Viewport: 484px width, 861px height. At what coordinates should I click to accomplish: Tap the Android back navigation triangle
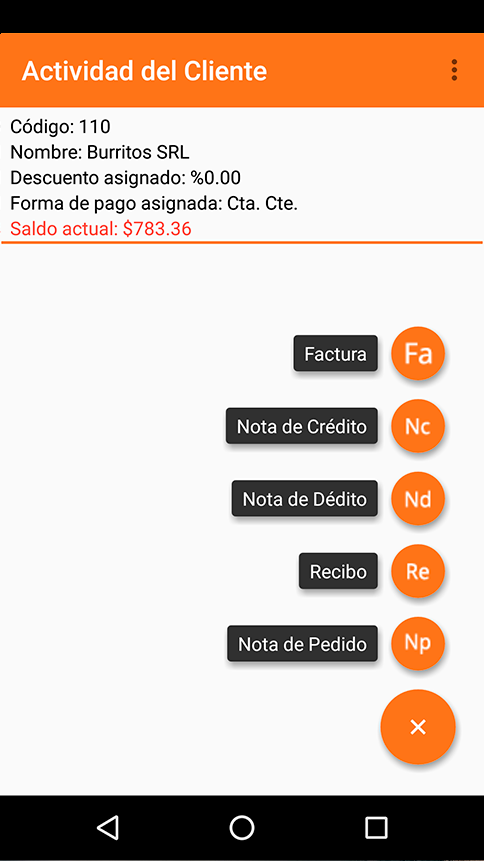click(108, 827)
